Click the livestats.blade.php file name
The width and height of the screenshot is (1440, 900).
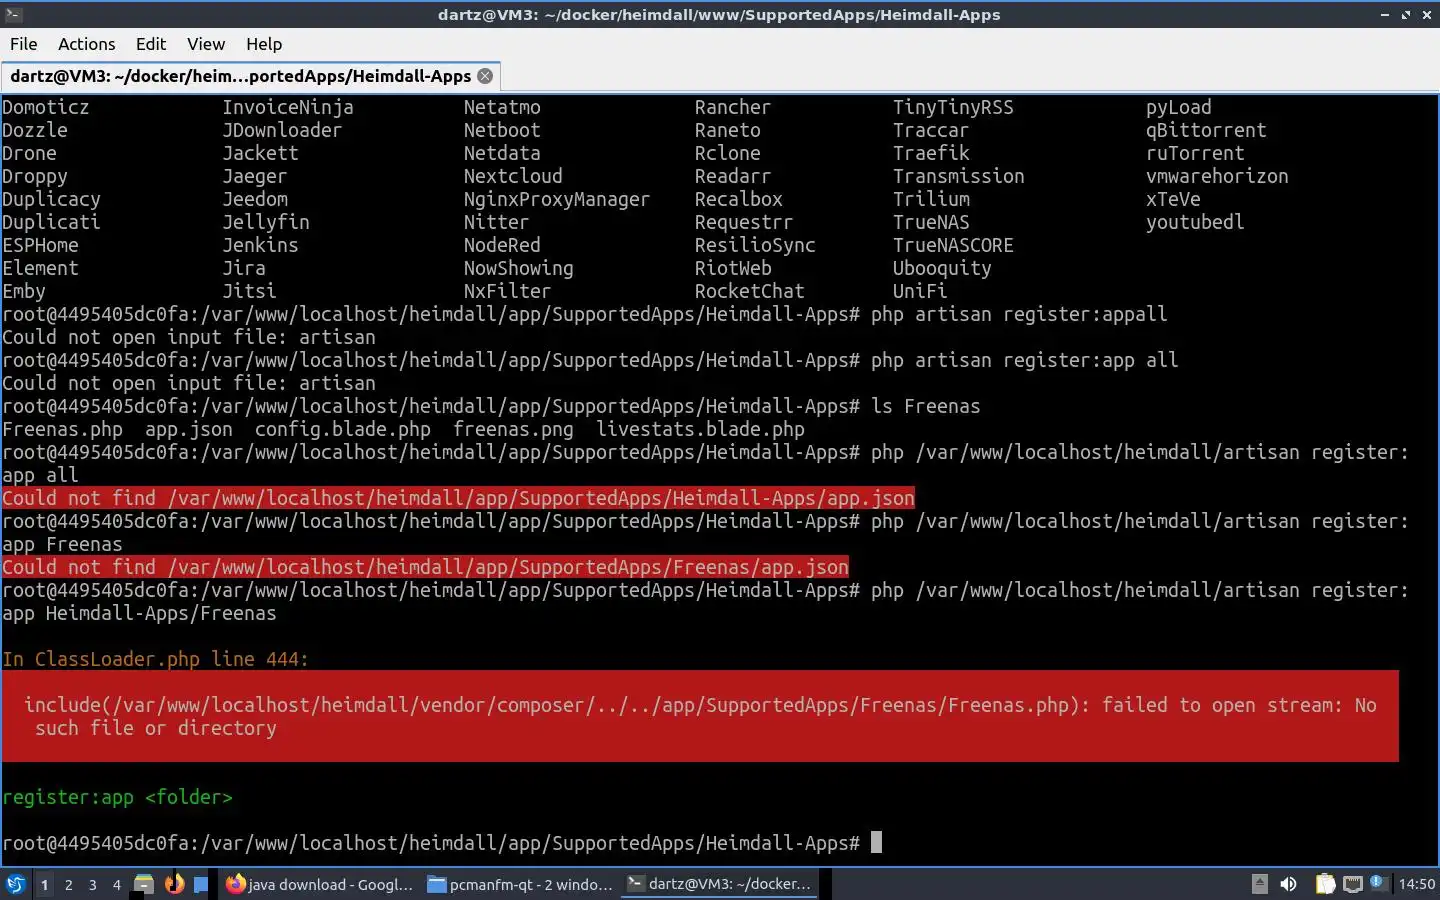pyautogui.click(x=700, y=429)
